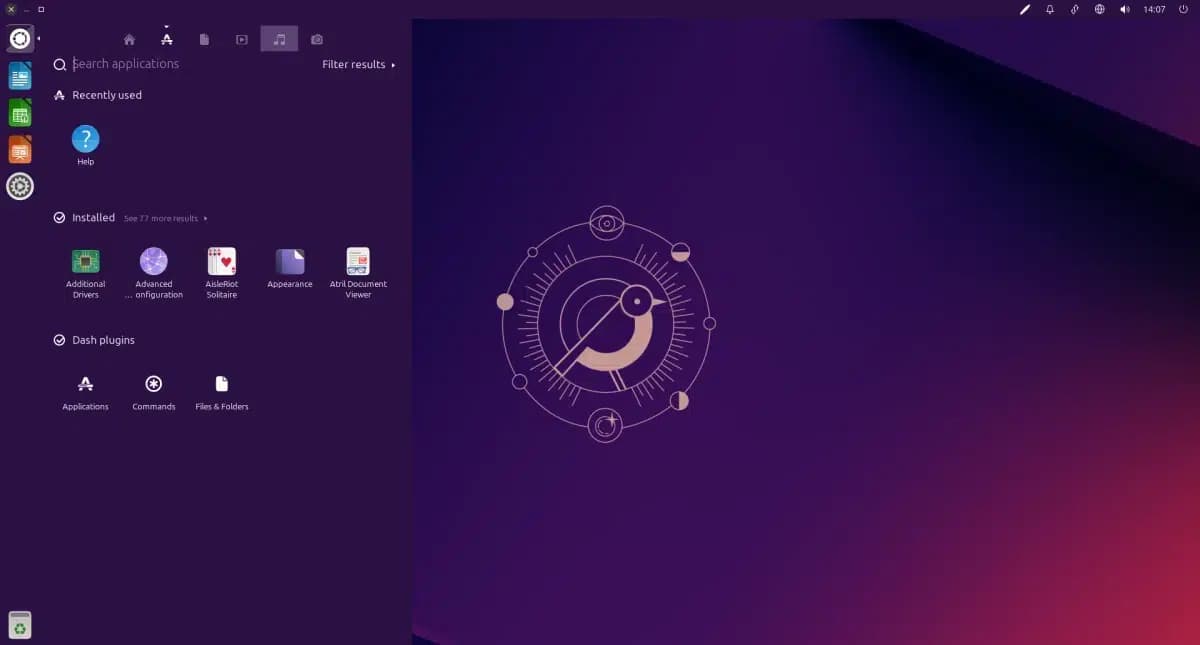Switch to the Photos lens
The image size is (1200, 645).
tap(317, 39)
